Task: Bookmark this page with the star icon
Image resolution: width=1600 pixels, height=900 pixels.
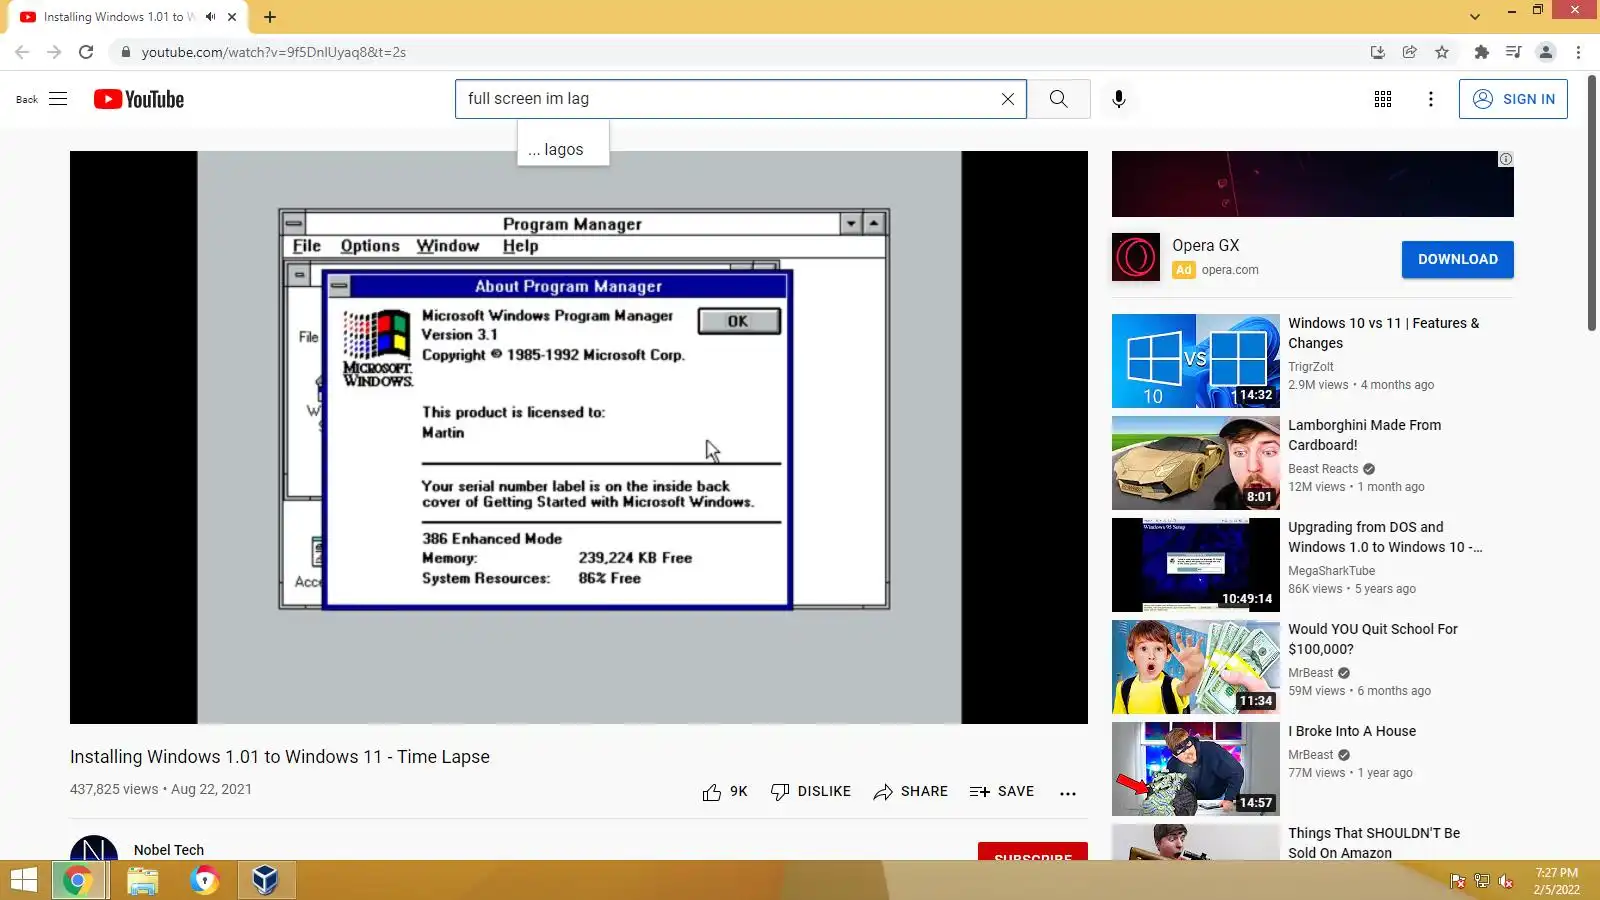Action: pos(1442,52)
